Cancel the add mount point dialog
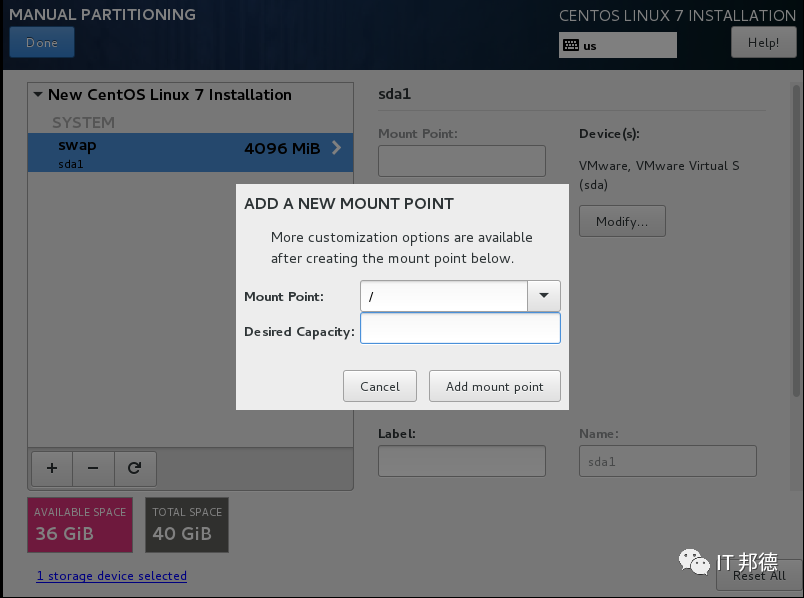The height and width of the screenshot is (598, 804). coord(380,386)
